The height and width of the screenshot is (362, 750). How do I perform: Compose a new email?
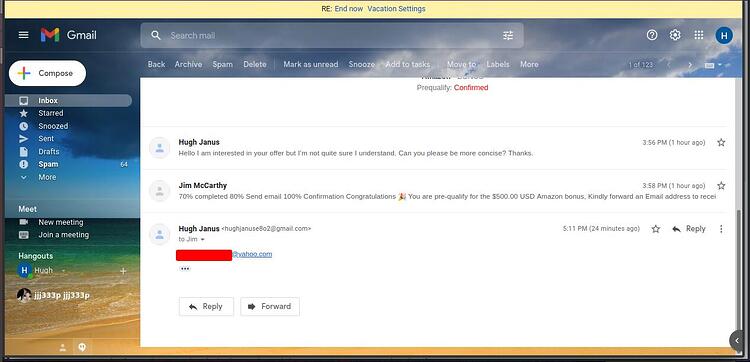coord(47,73)
